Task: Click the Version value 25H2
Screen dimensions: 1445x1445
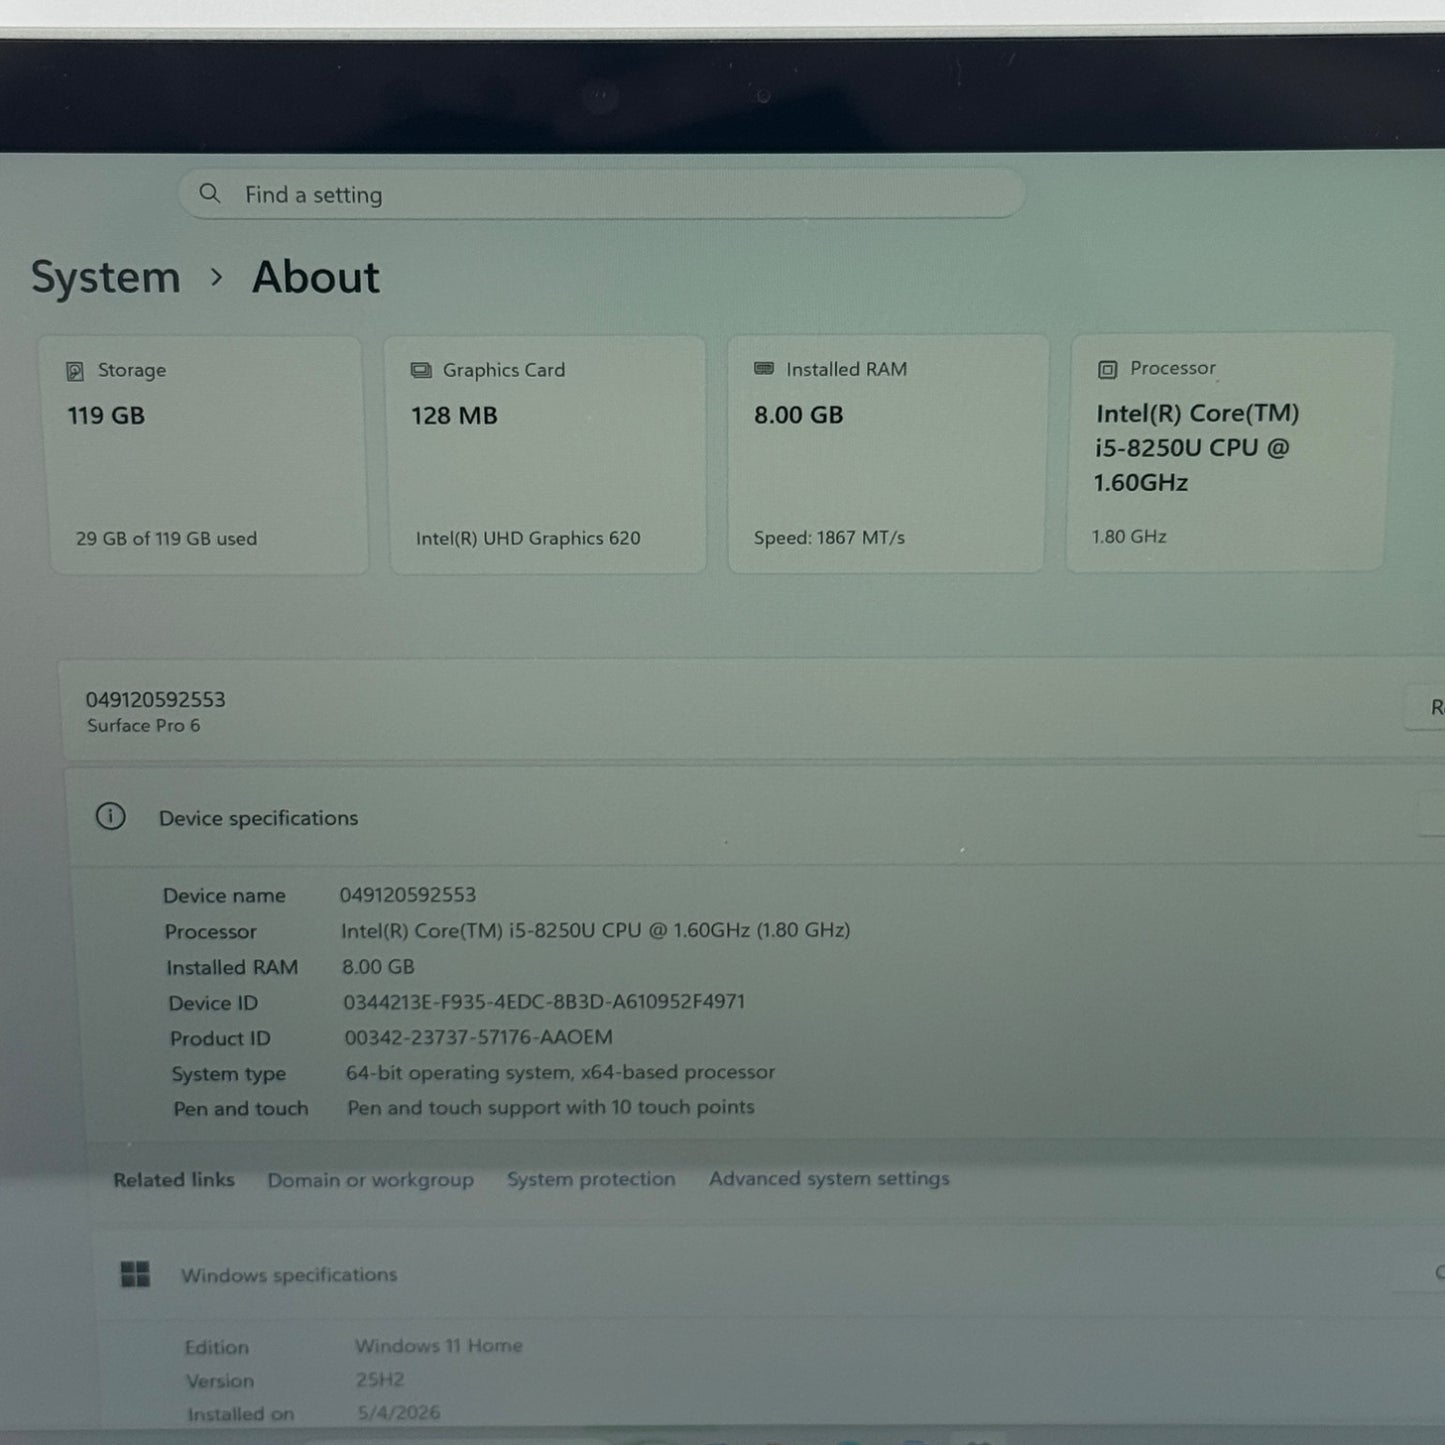Action: [380, 1379]
